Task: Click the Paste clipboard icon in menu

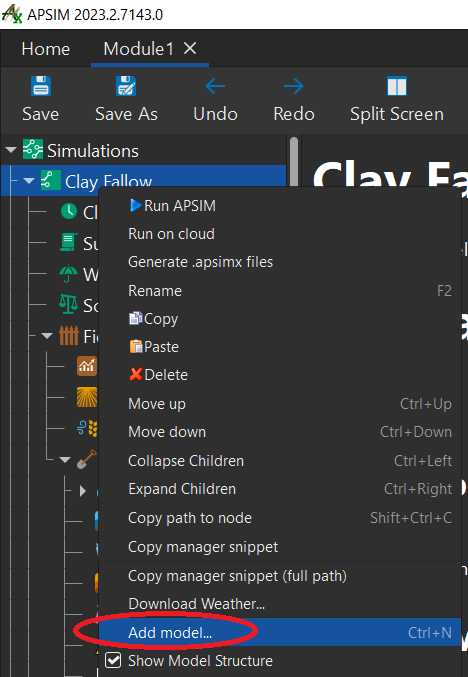Action: click(136, 347)
